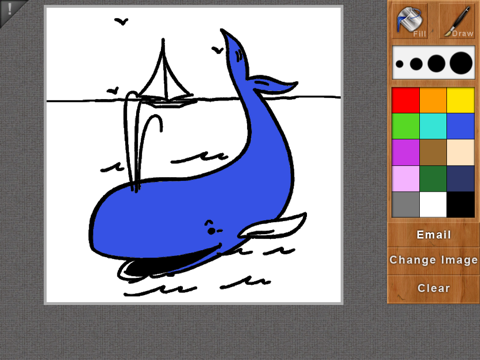Pick the bright green color swatch
This screenshot has height=360, width=480.
(x=406, y=126)
